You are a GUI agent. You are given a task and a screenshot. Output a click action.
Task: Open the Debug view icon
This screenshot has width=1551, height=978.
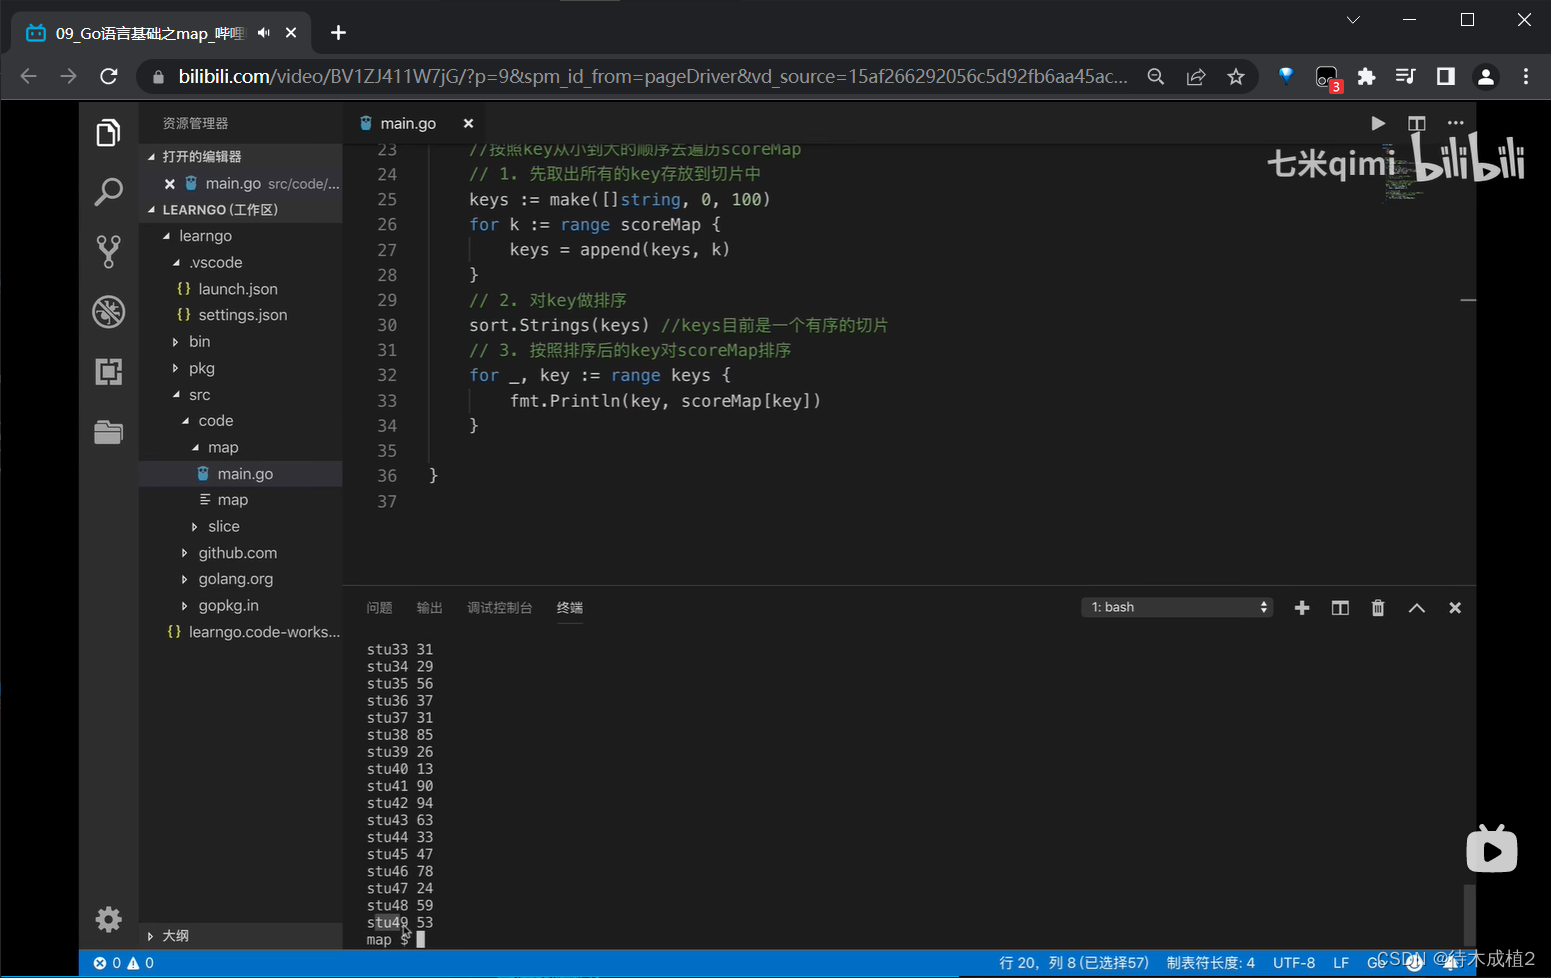click(108, 312)
